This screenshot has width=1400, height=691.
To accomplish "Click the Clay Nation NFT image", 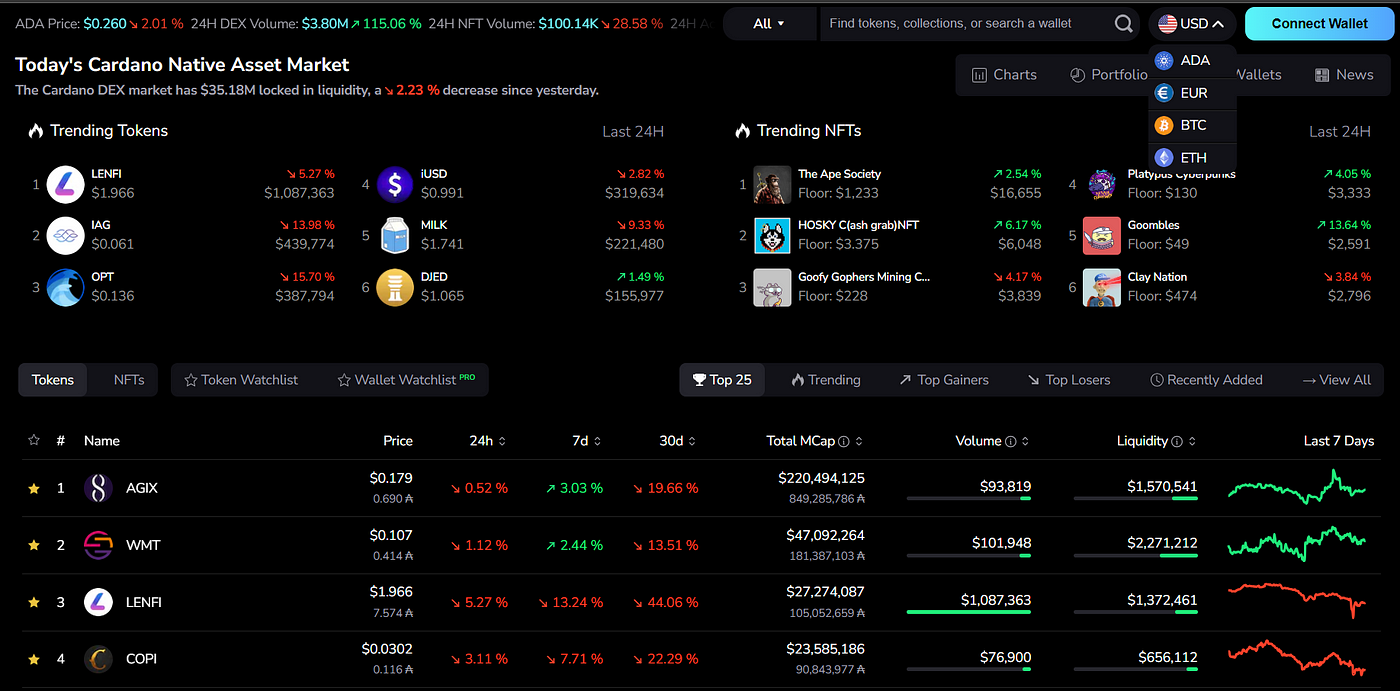I will pos(1102,288).
